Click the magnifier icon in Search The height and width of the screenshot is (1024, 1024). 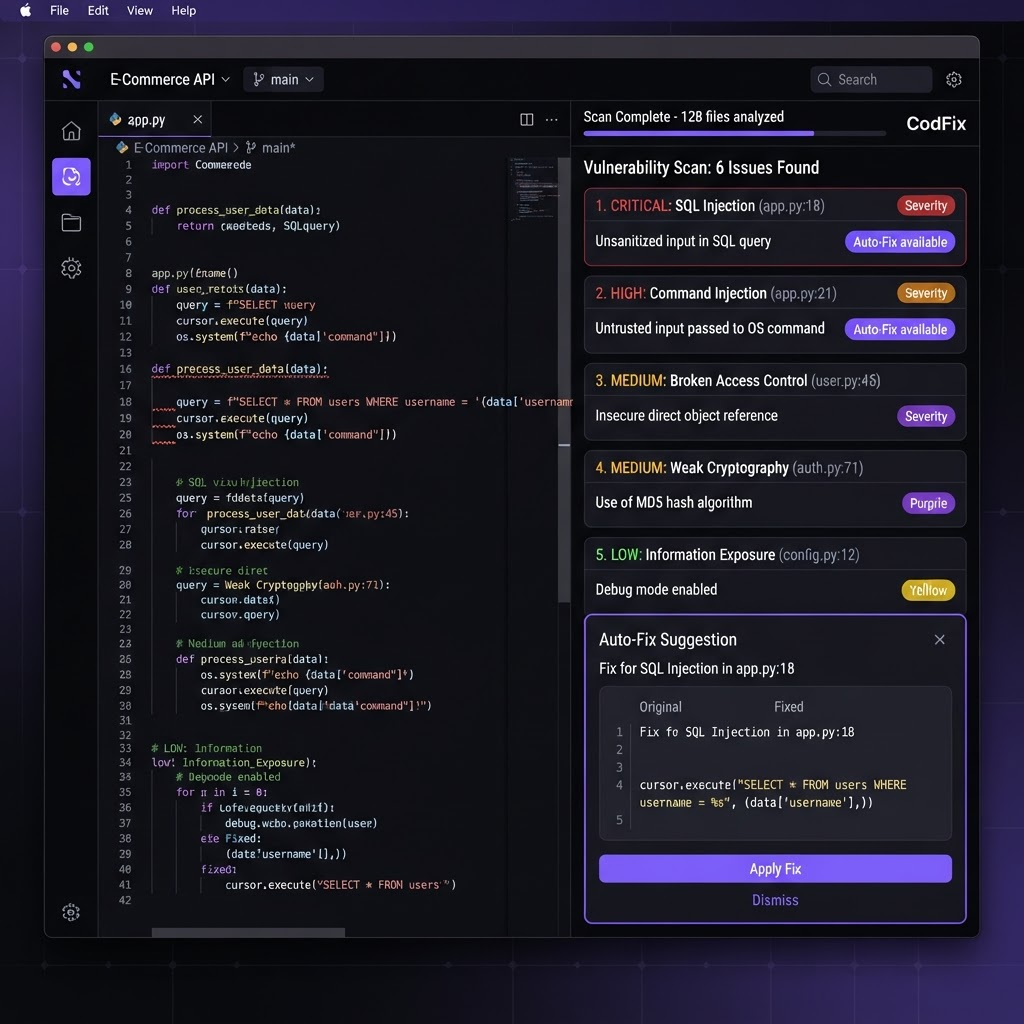[824, 79]
